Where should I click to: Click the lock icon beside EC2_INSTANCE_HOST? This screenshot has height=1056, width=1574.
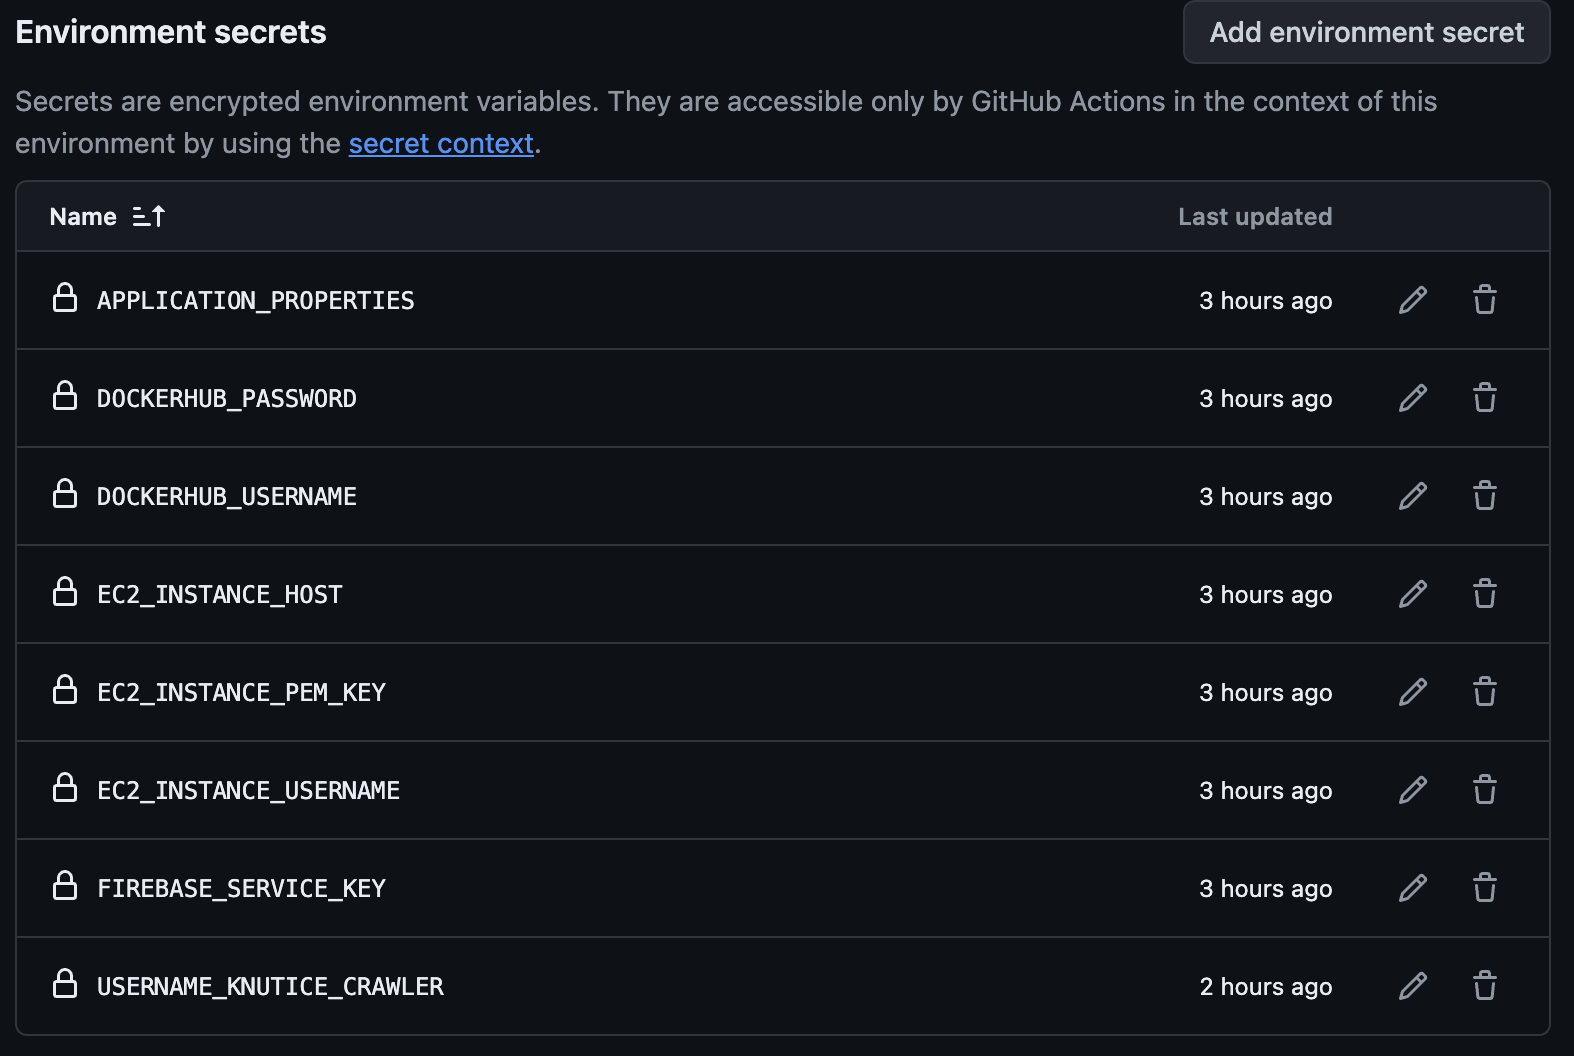pos(65,592)
